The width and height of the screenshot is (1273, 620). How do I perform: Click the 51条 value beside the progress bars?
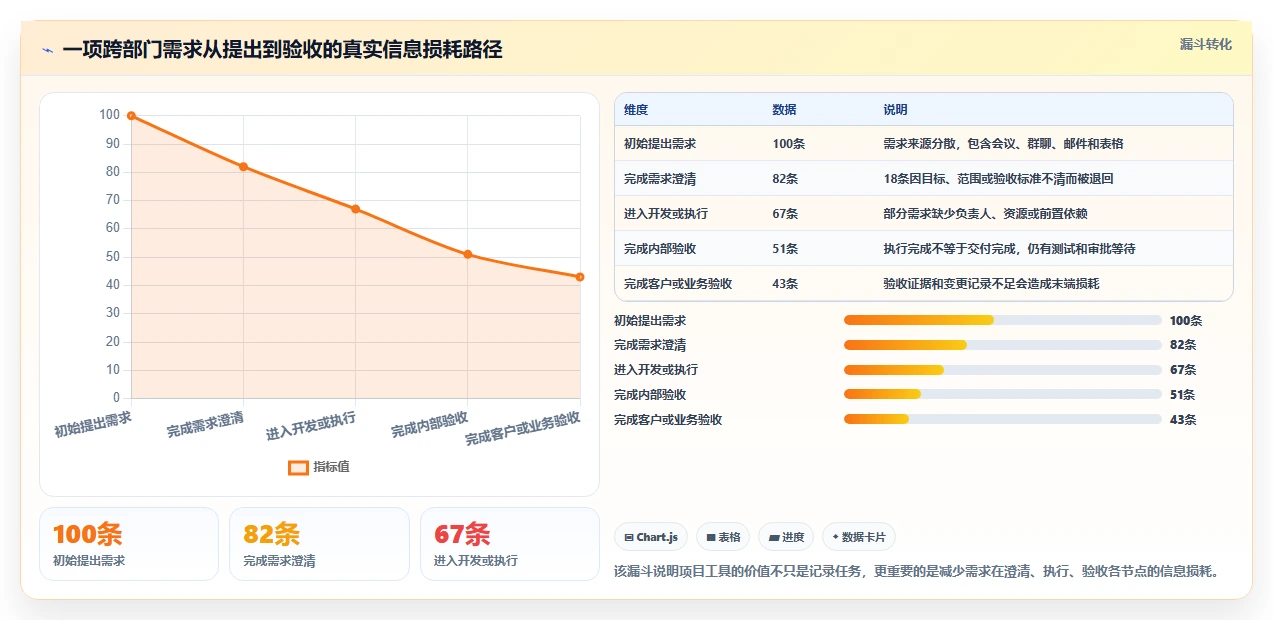(1183, 395)
